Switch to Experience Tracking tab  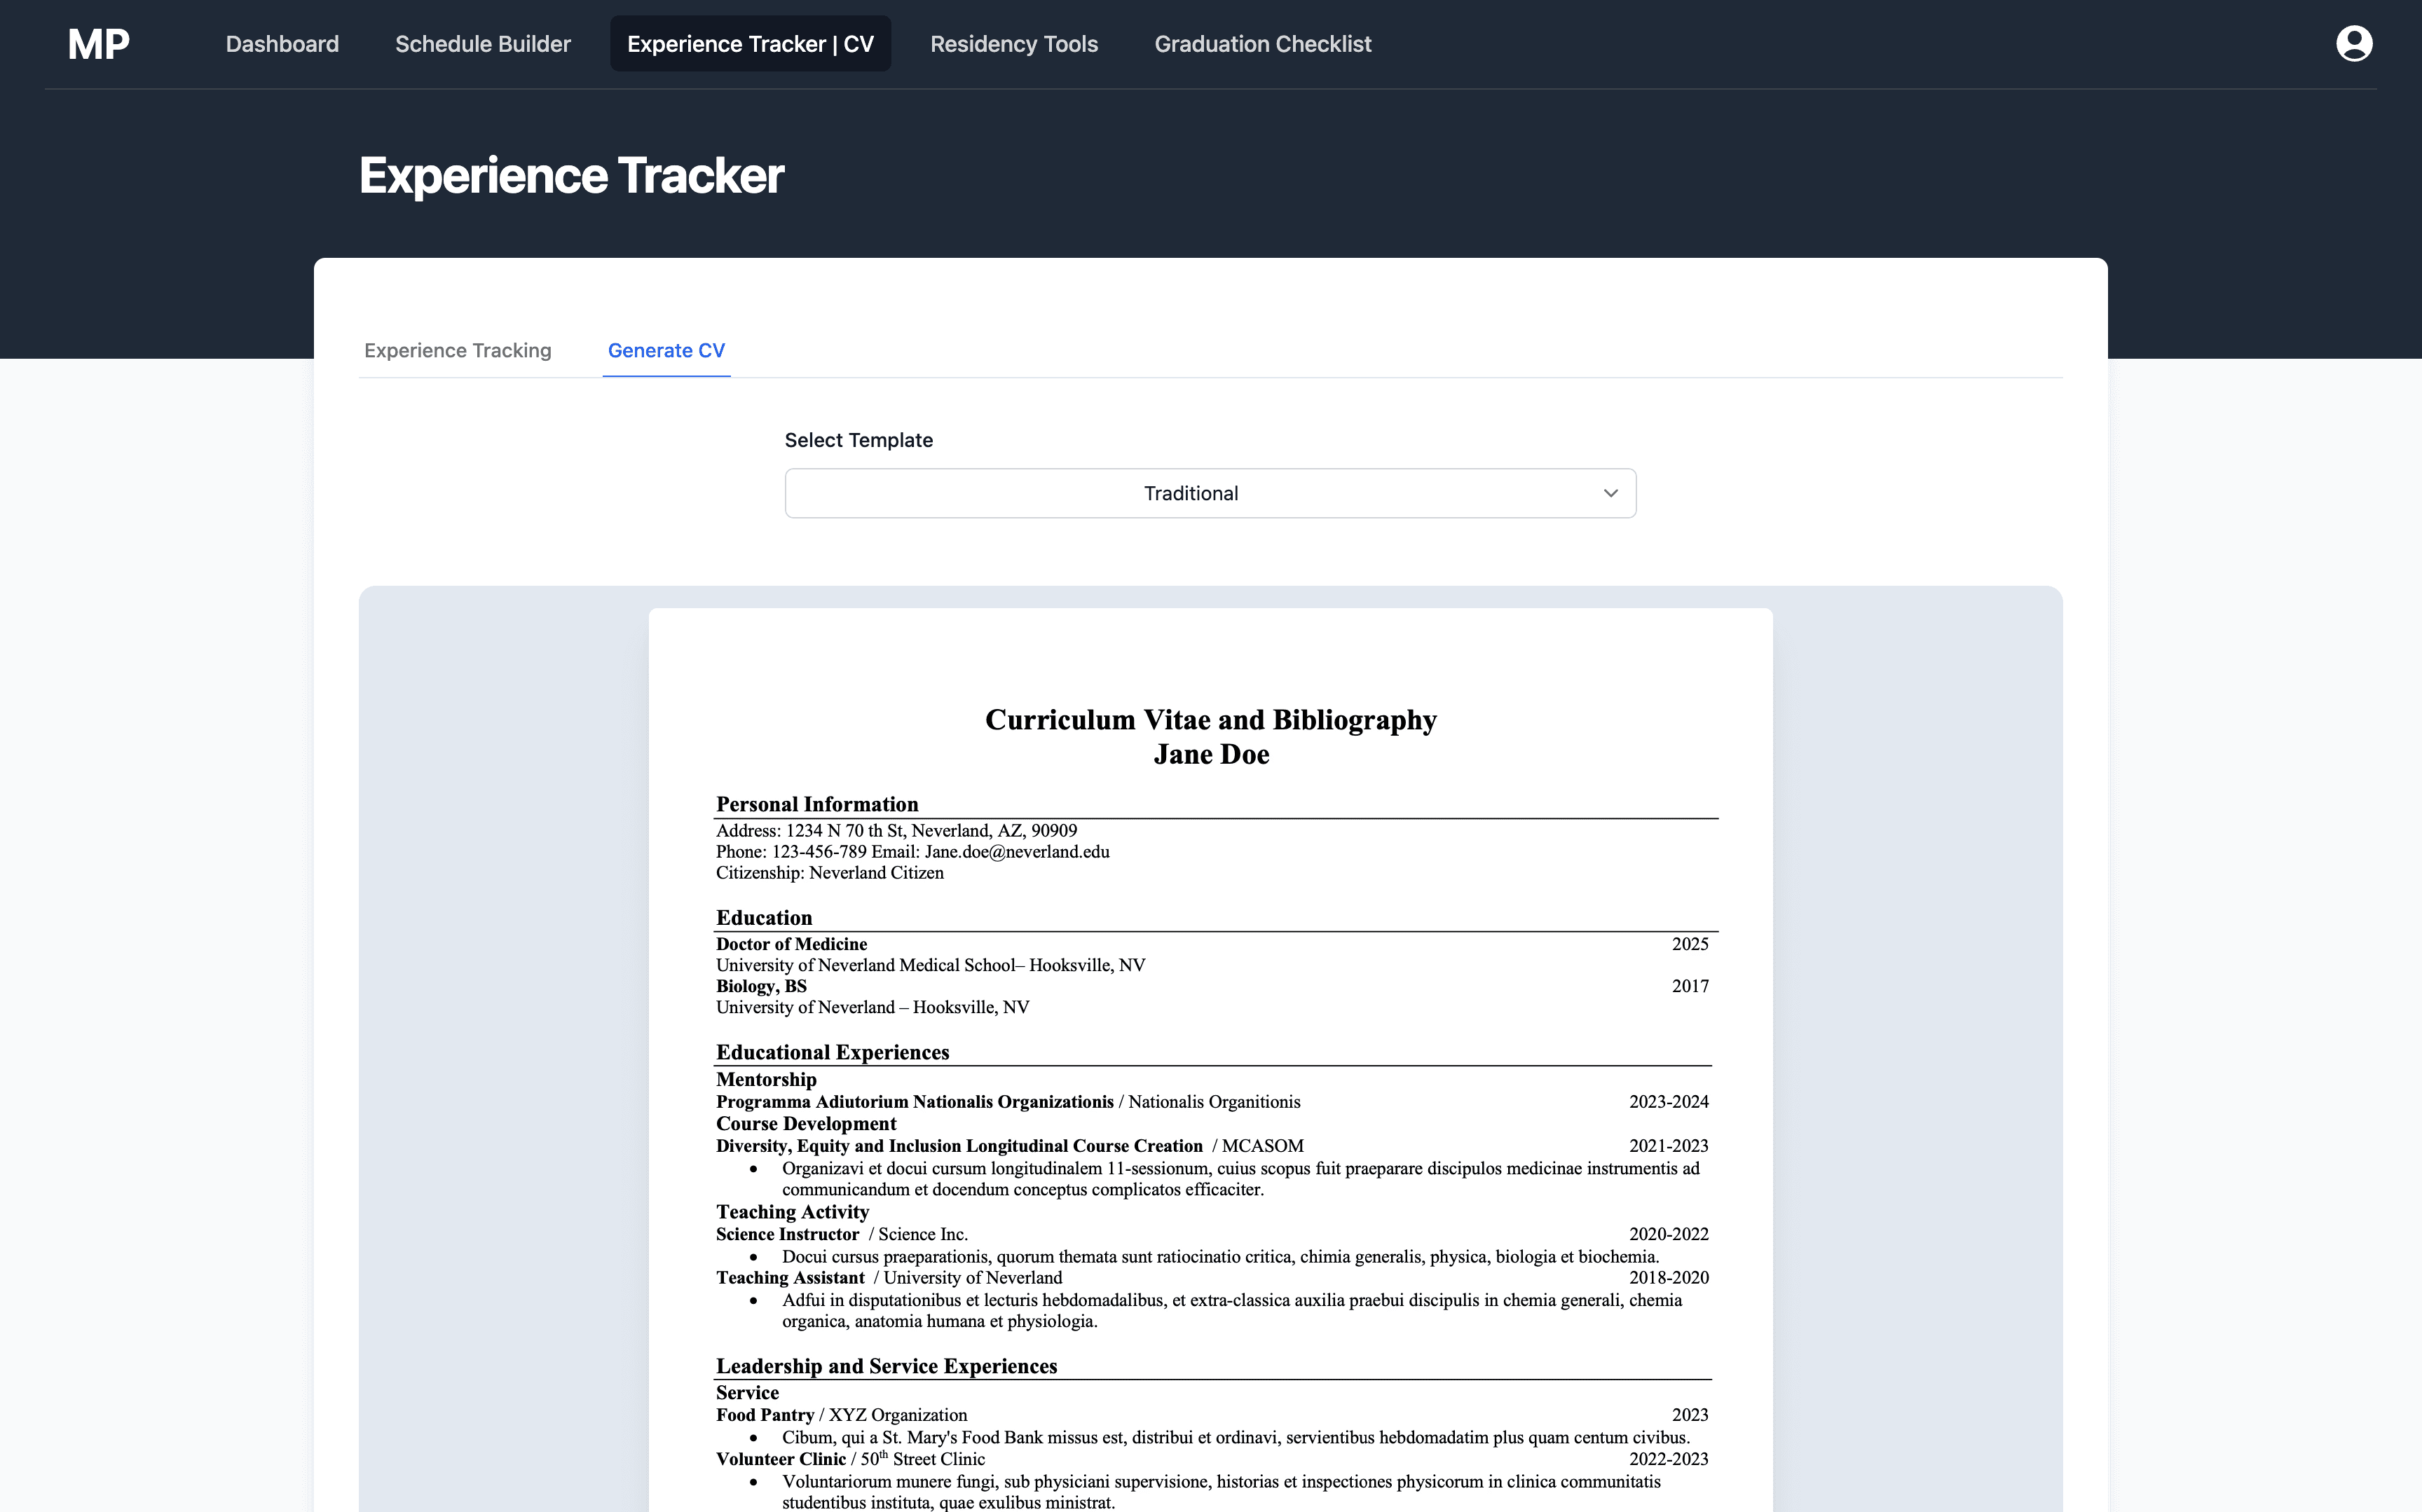[x=458, y=351]
